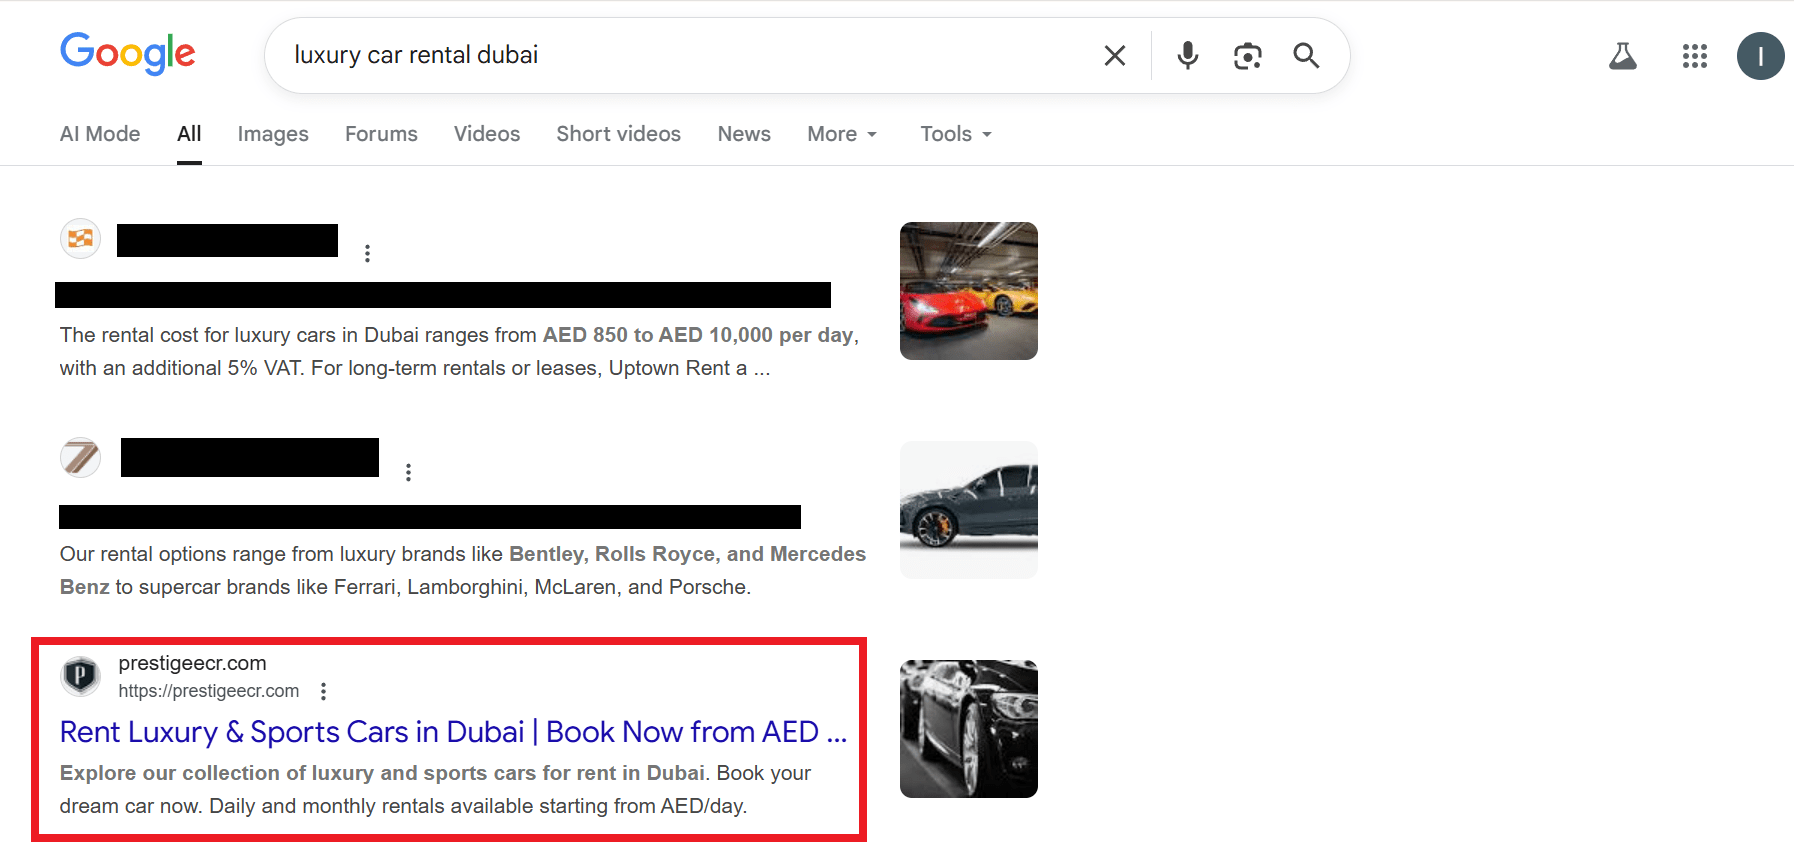
Task: Click snippet text 'Bentley, Rolls Royce, and Mercedes'
Action: pos(688,554)
